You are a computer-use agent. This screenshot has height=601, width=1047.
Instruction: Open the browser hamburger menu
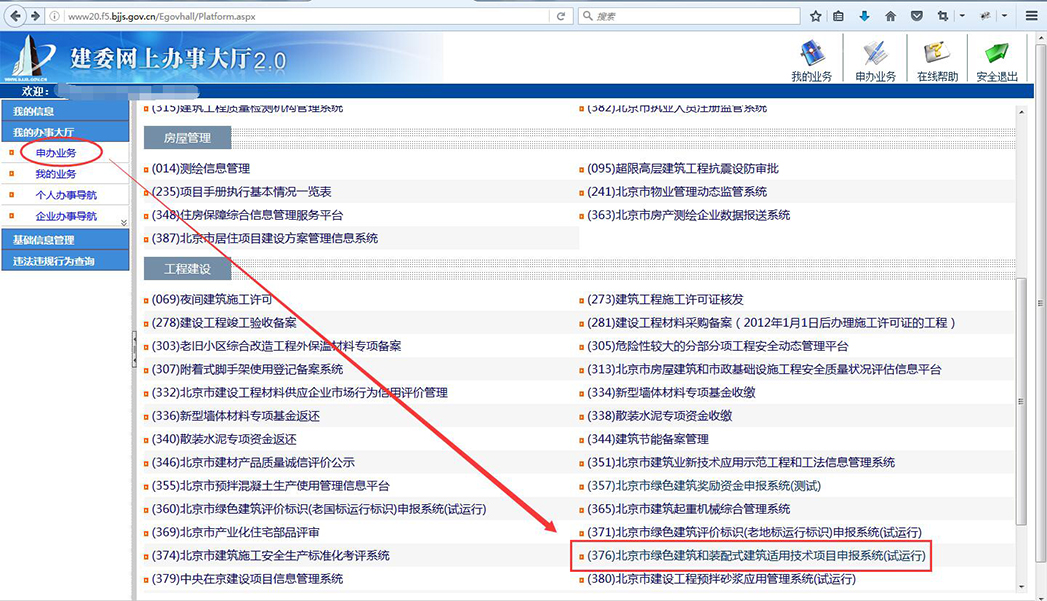(x=1032, y=16)
